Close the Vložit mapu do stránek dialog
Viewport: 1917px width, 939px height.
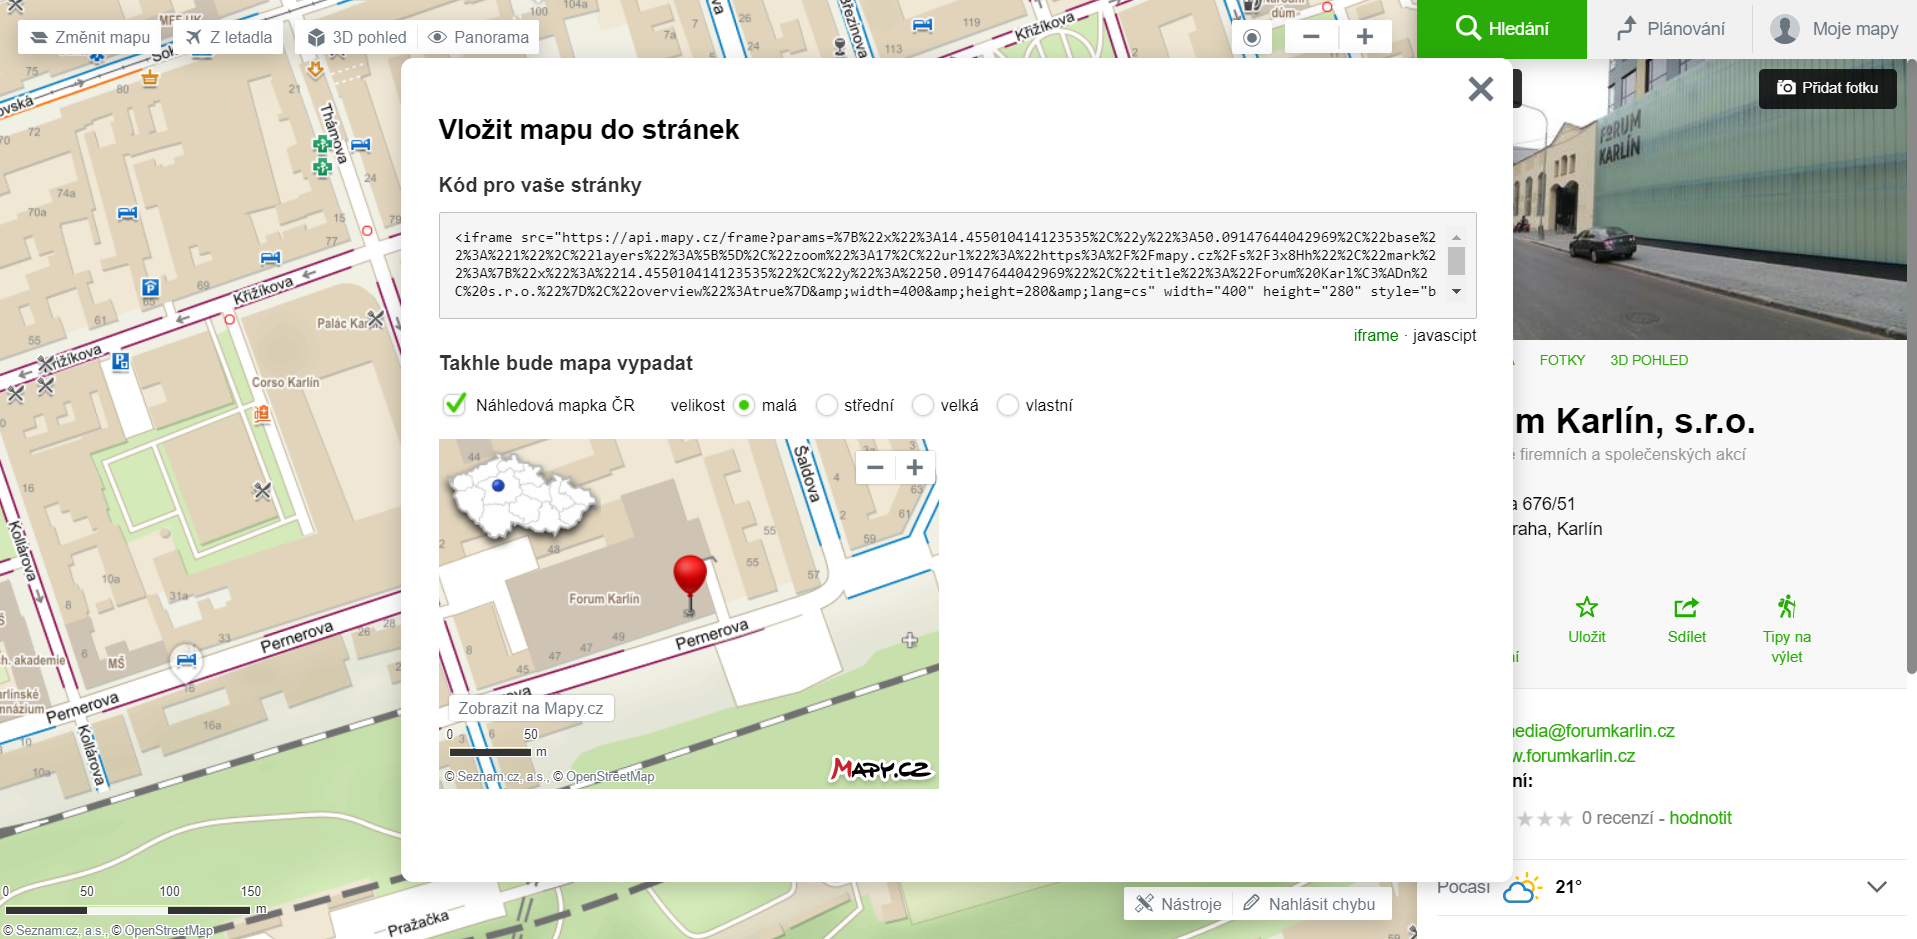click(1480, 89)
